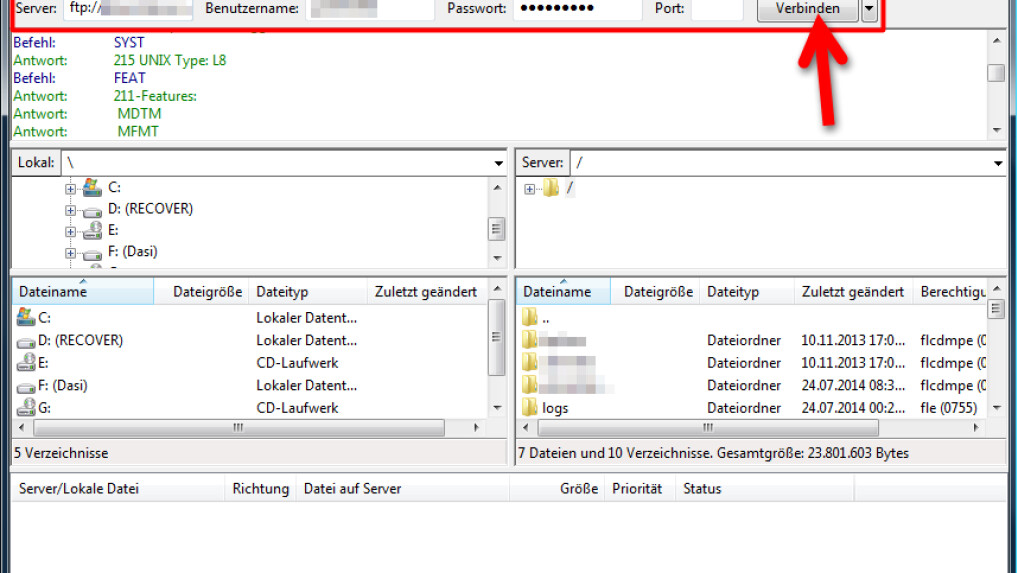Expand the F: (Dasi) tree node
The height and width of the screenshot is (573, 1018).
(x=70, y=253)
